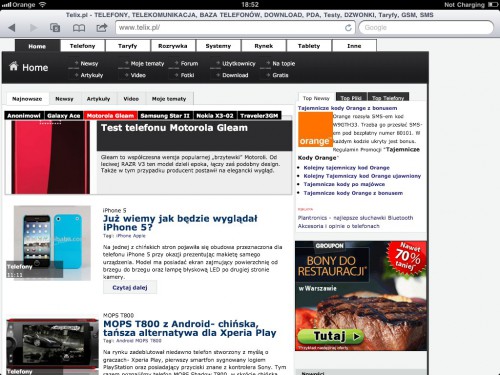Open Video in dark submenu
This screenshot has height=375, width=500.
[138, 75]
